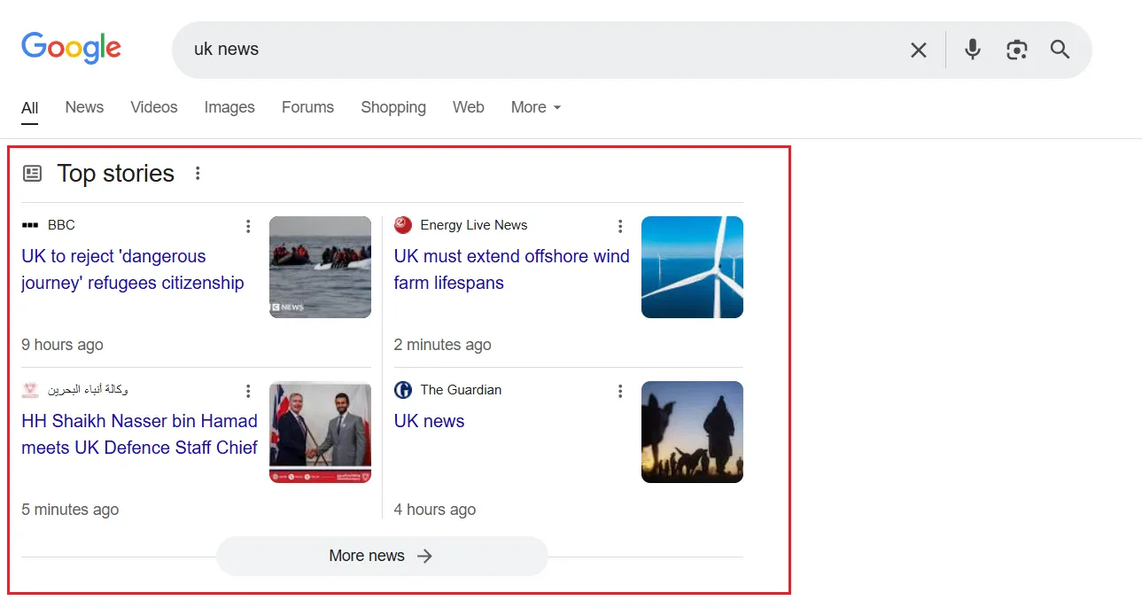Click the '2 minutes ago' timestamp
The height and width of the screenshot is (608, 1142).
442,344
